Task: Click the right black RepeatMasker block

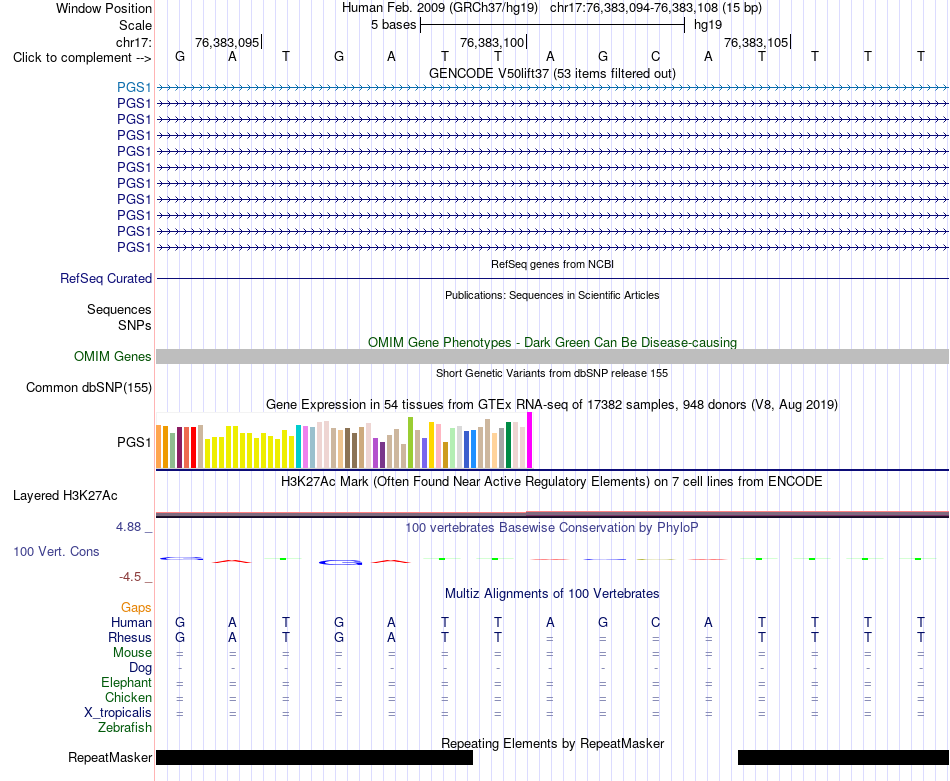Action: (843, 757)
